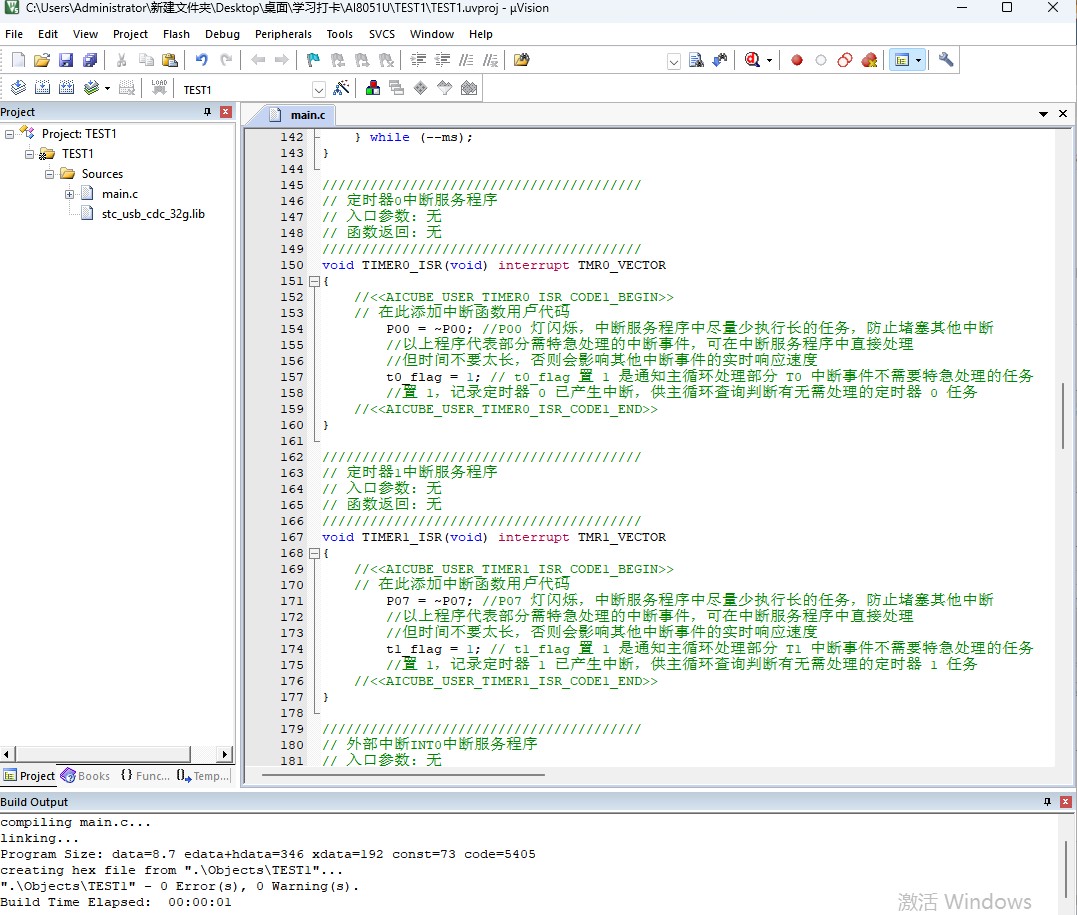Click the Copy icon in the toolbar
1077x915 pixels.
(x=146, y=60)
